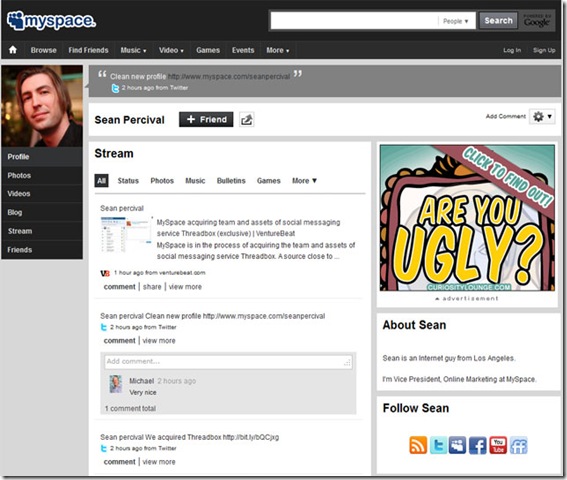Click the VentureBeat VB source icon

pos(105,273)
